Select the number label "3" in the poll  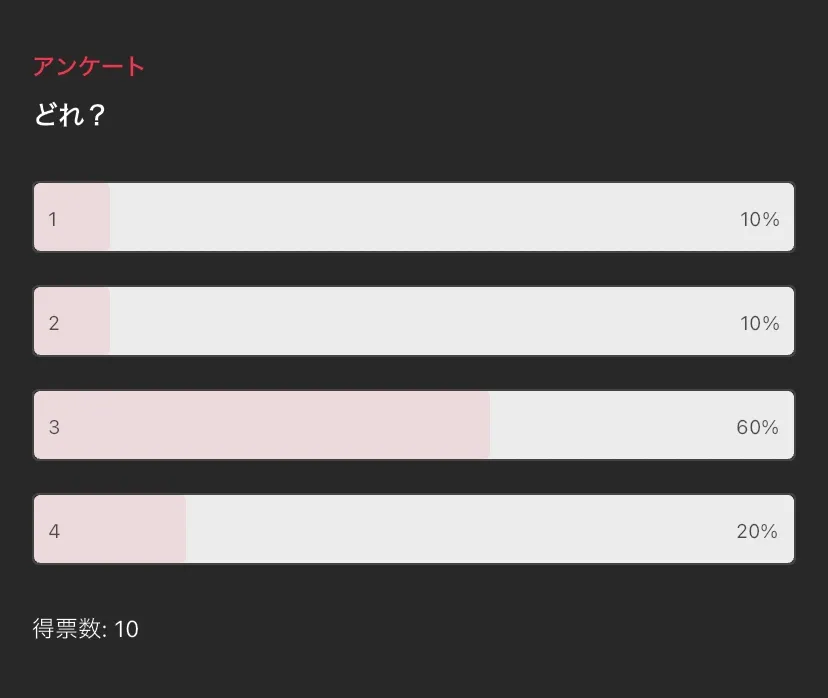[x=54, y=427]
